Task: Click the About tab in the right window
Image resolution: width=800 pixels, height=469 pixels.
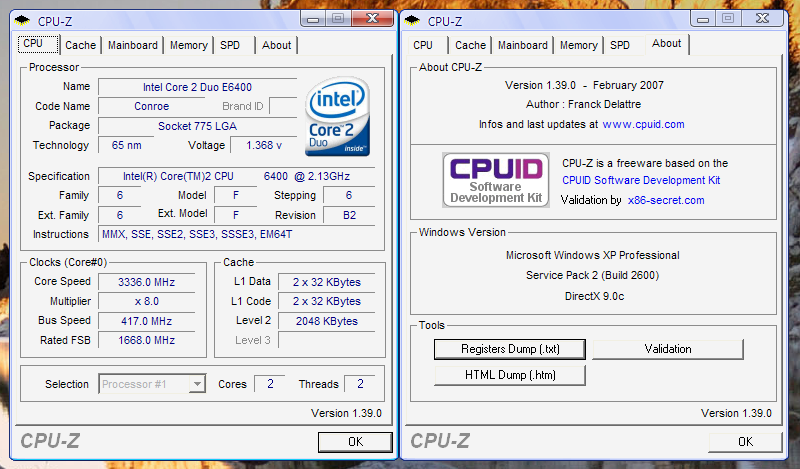Action: (666, 43)
